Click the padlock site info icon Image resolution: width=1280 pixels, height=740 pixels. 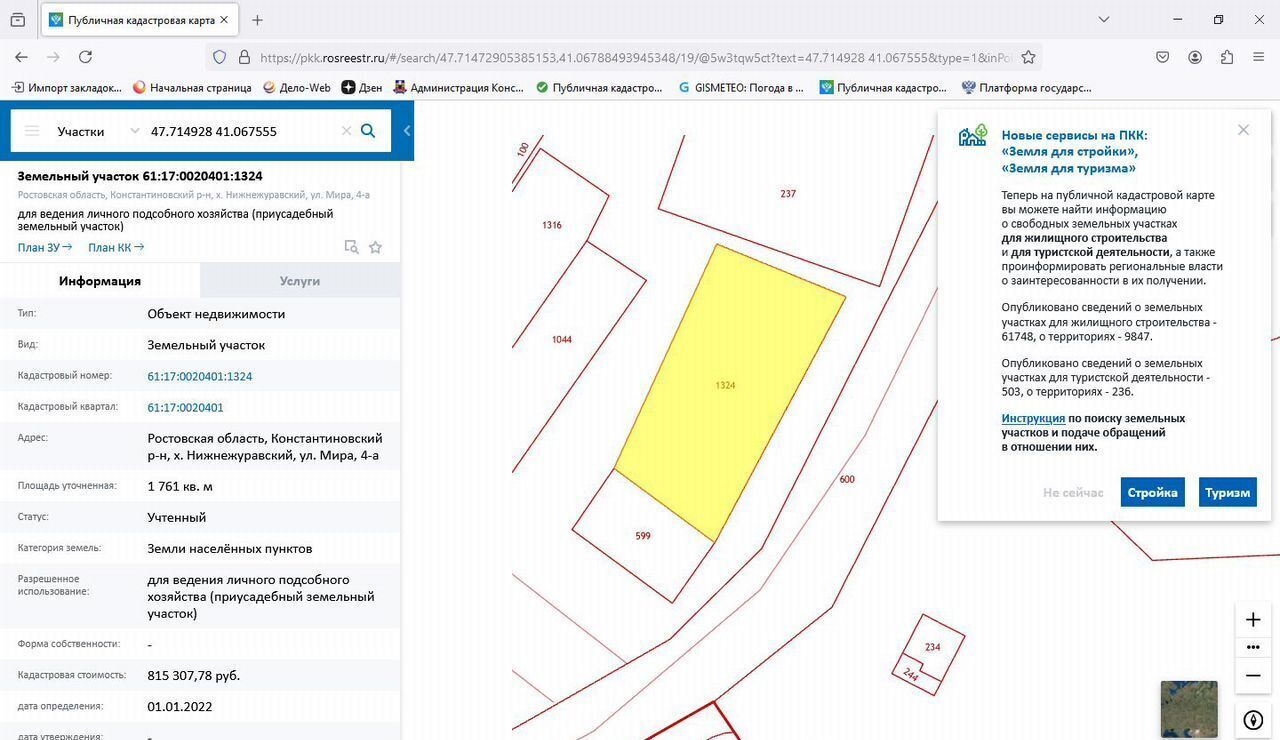tap(244, 57)
